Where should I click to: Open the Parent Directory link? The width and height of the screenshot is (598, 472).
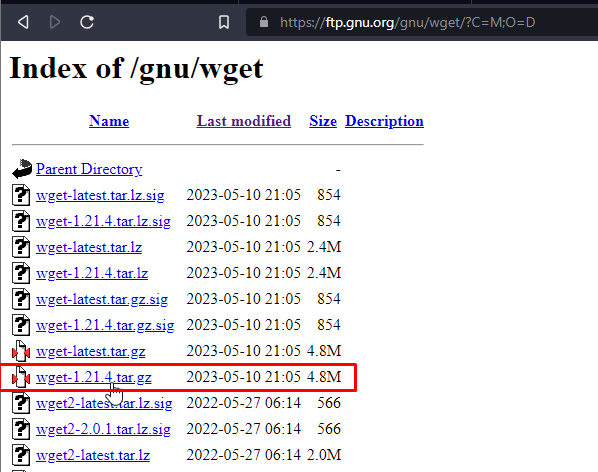[x=89, y=169]
